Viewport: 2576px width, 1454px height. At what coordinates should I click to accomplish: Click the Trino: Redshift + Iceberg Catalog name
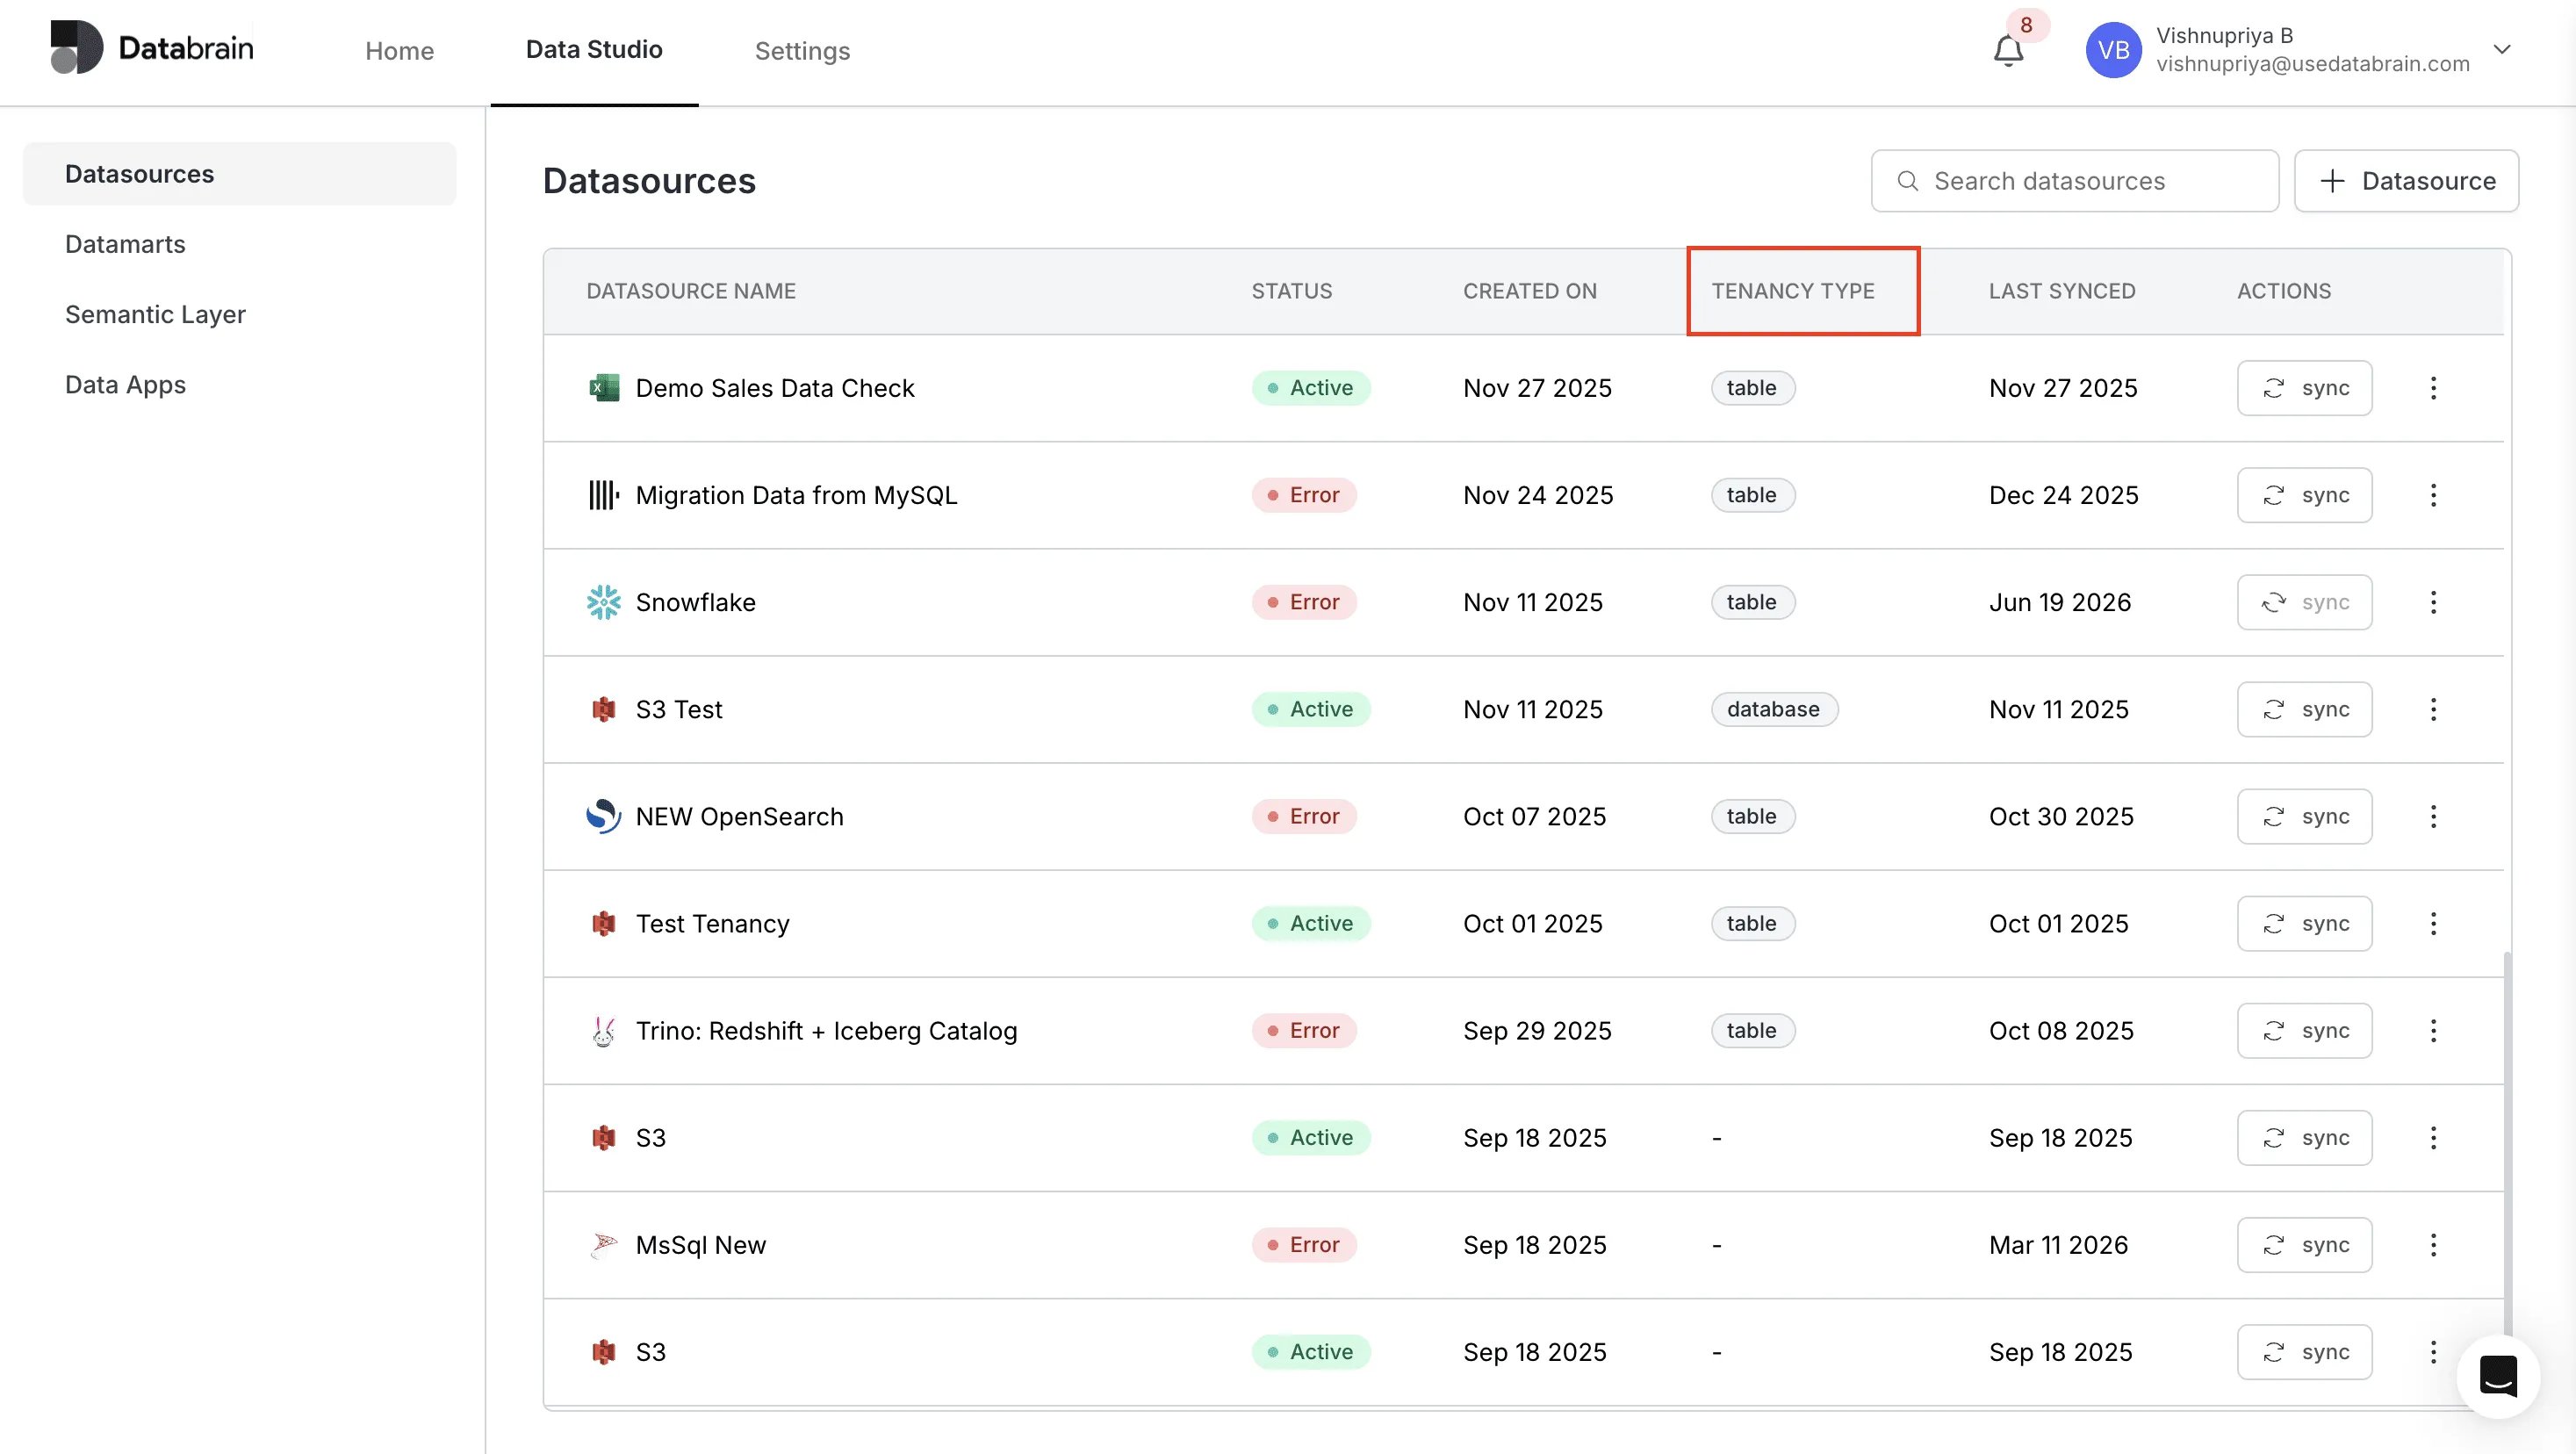tap(826, 1030)
